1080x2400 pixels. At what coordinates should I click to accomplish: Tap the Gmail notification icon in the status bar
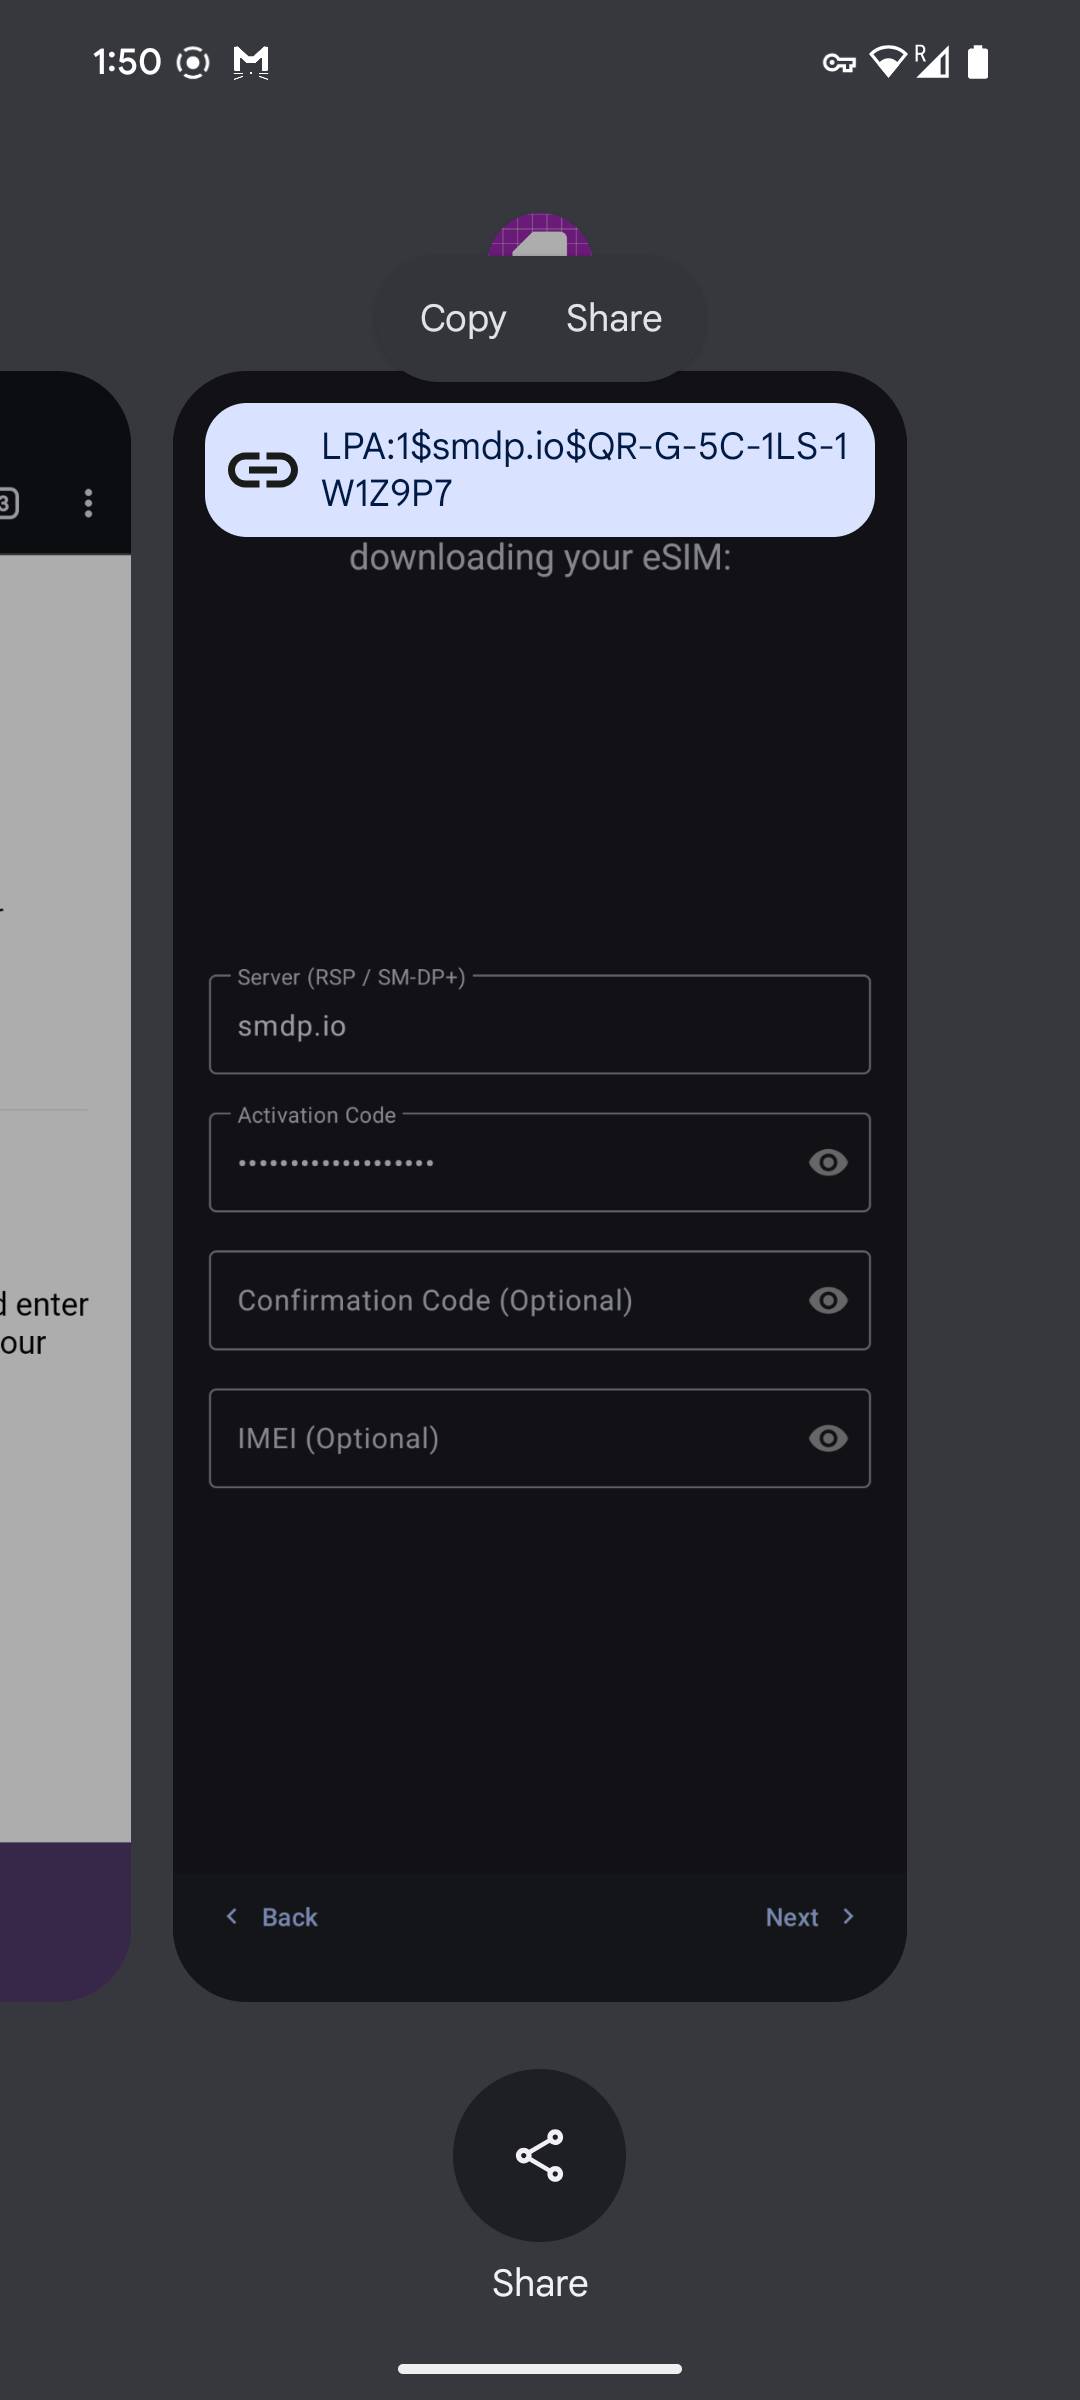pyautogui.click(x=251, y=63)
